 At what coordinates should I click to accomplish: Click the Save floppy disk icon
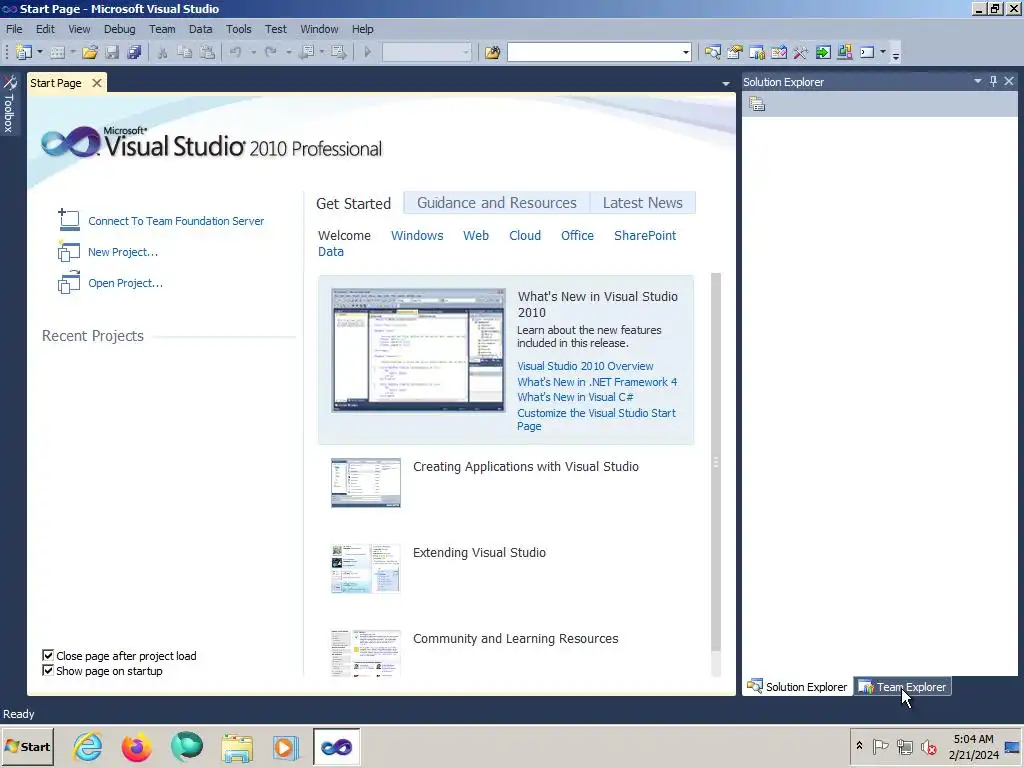tap(112, 52)
